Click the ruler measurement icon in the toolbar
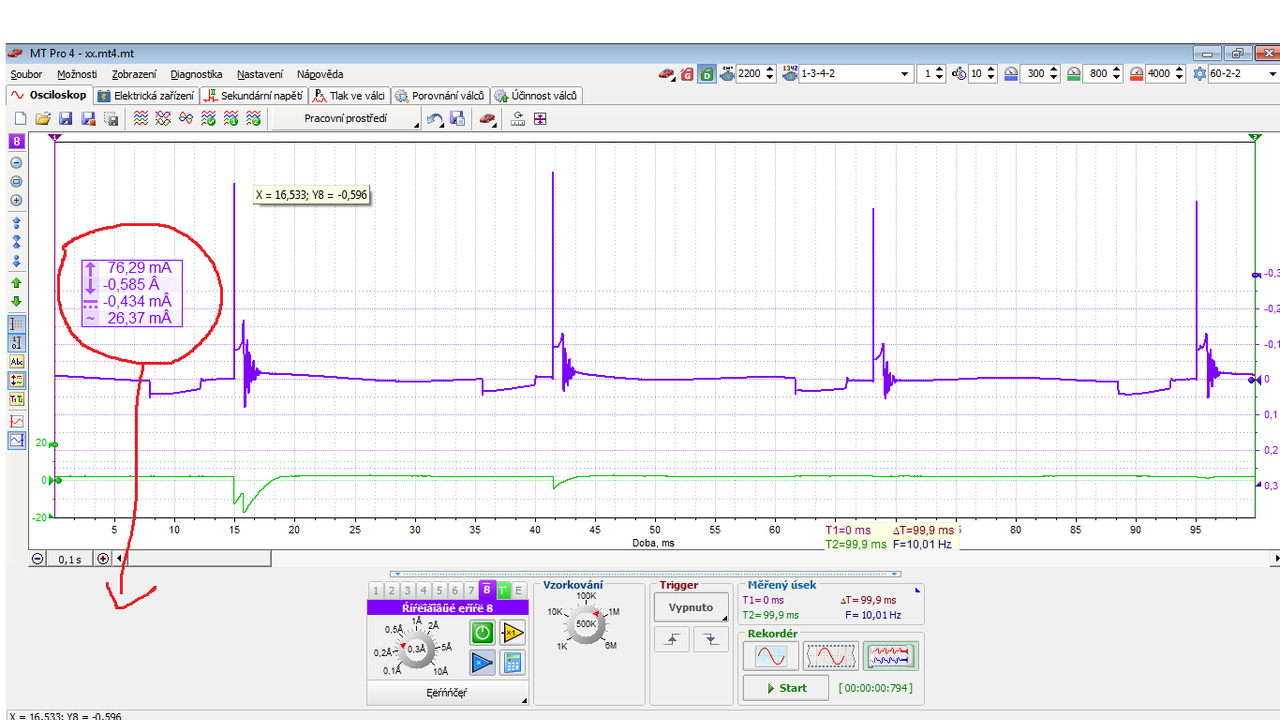 pyautogui.click(x=518, y=119)
